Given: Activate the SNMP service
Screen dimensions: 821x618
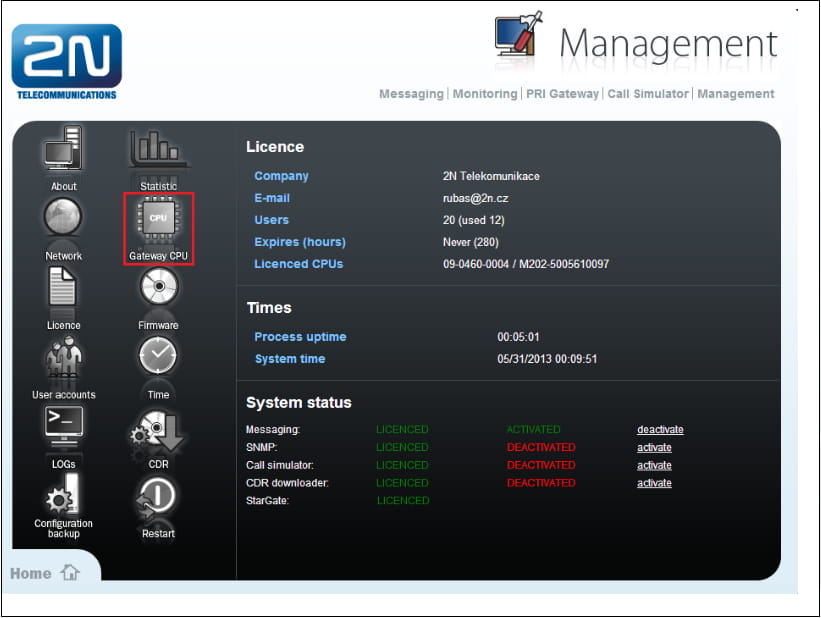Looking at the screenshot, I should pos(654,447).
